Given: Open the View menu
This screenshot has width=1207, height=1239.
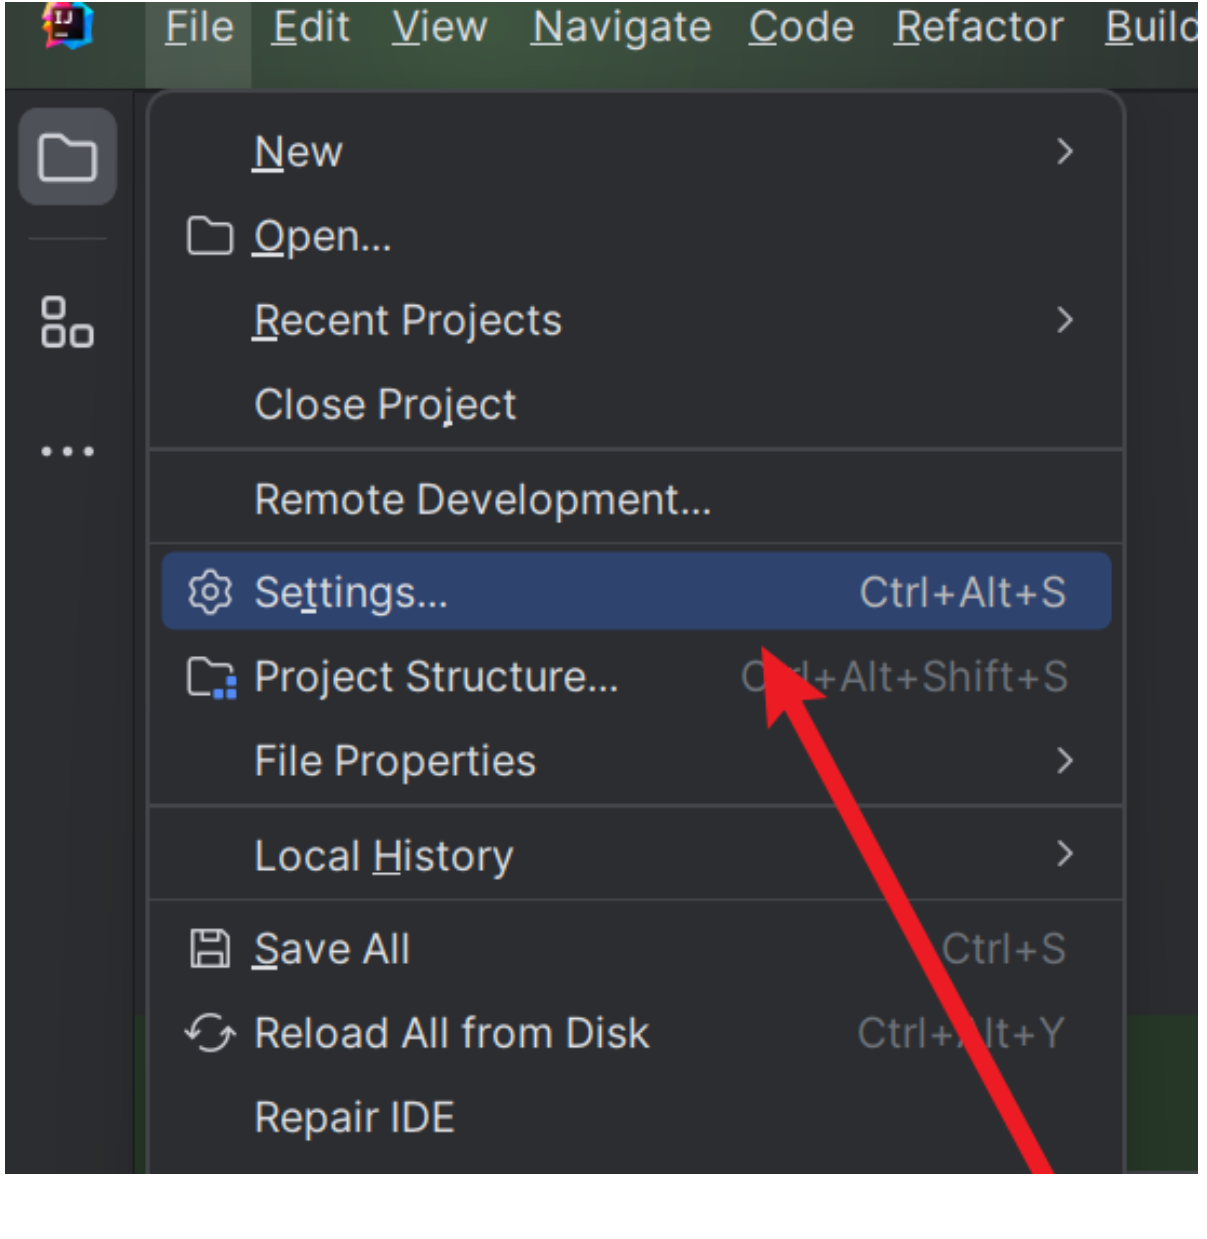Looking at the screenshot, I should (x=440, y=27).
